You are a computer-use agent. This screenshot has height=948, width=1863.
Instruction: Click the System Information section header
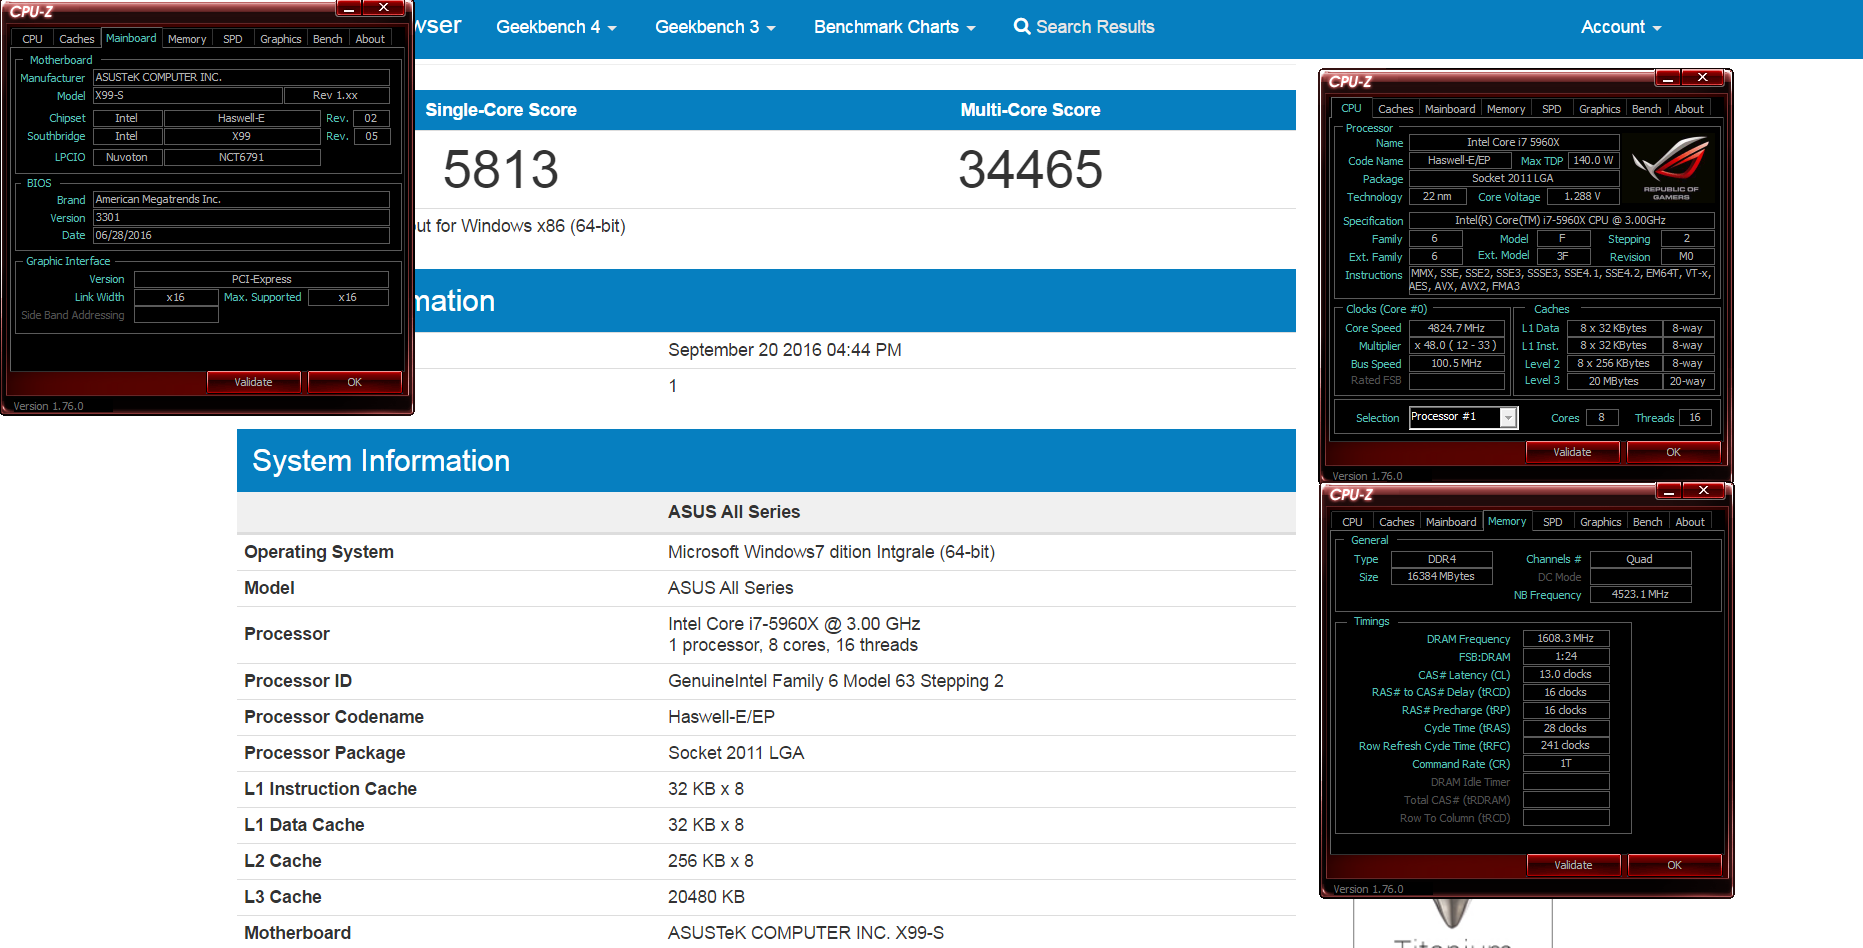pyautogui.click(x=766, y=460)
